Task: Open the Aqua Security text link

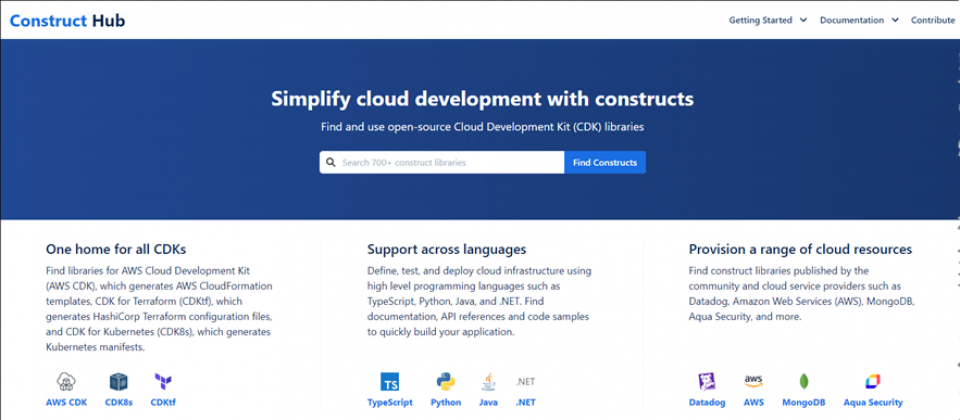Action: [872, 403]
